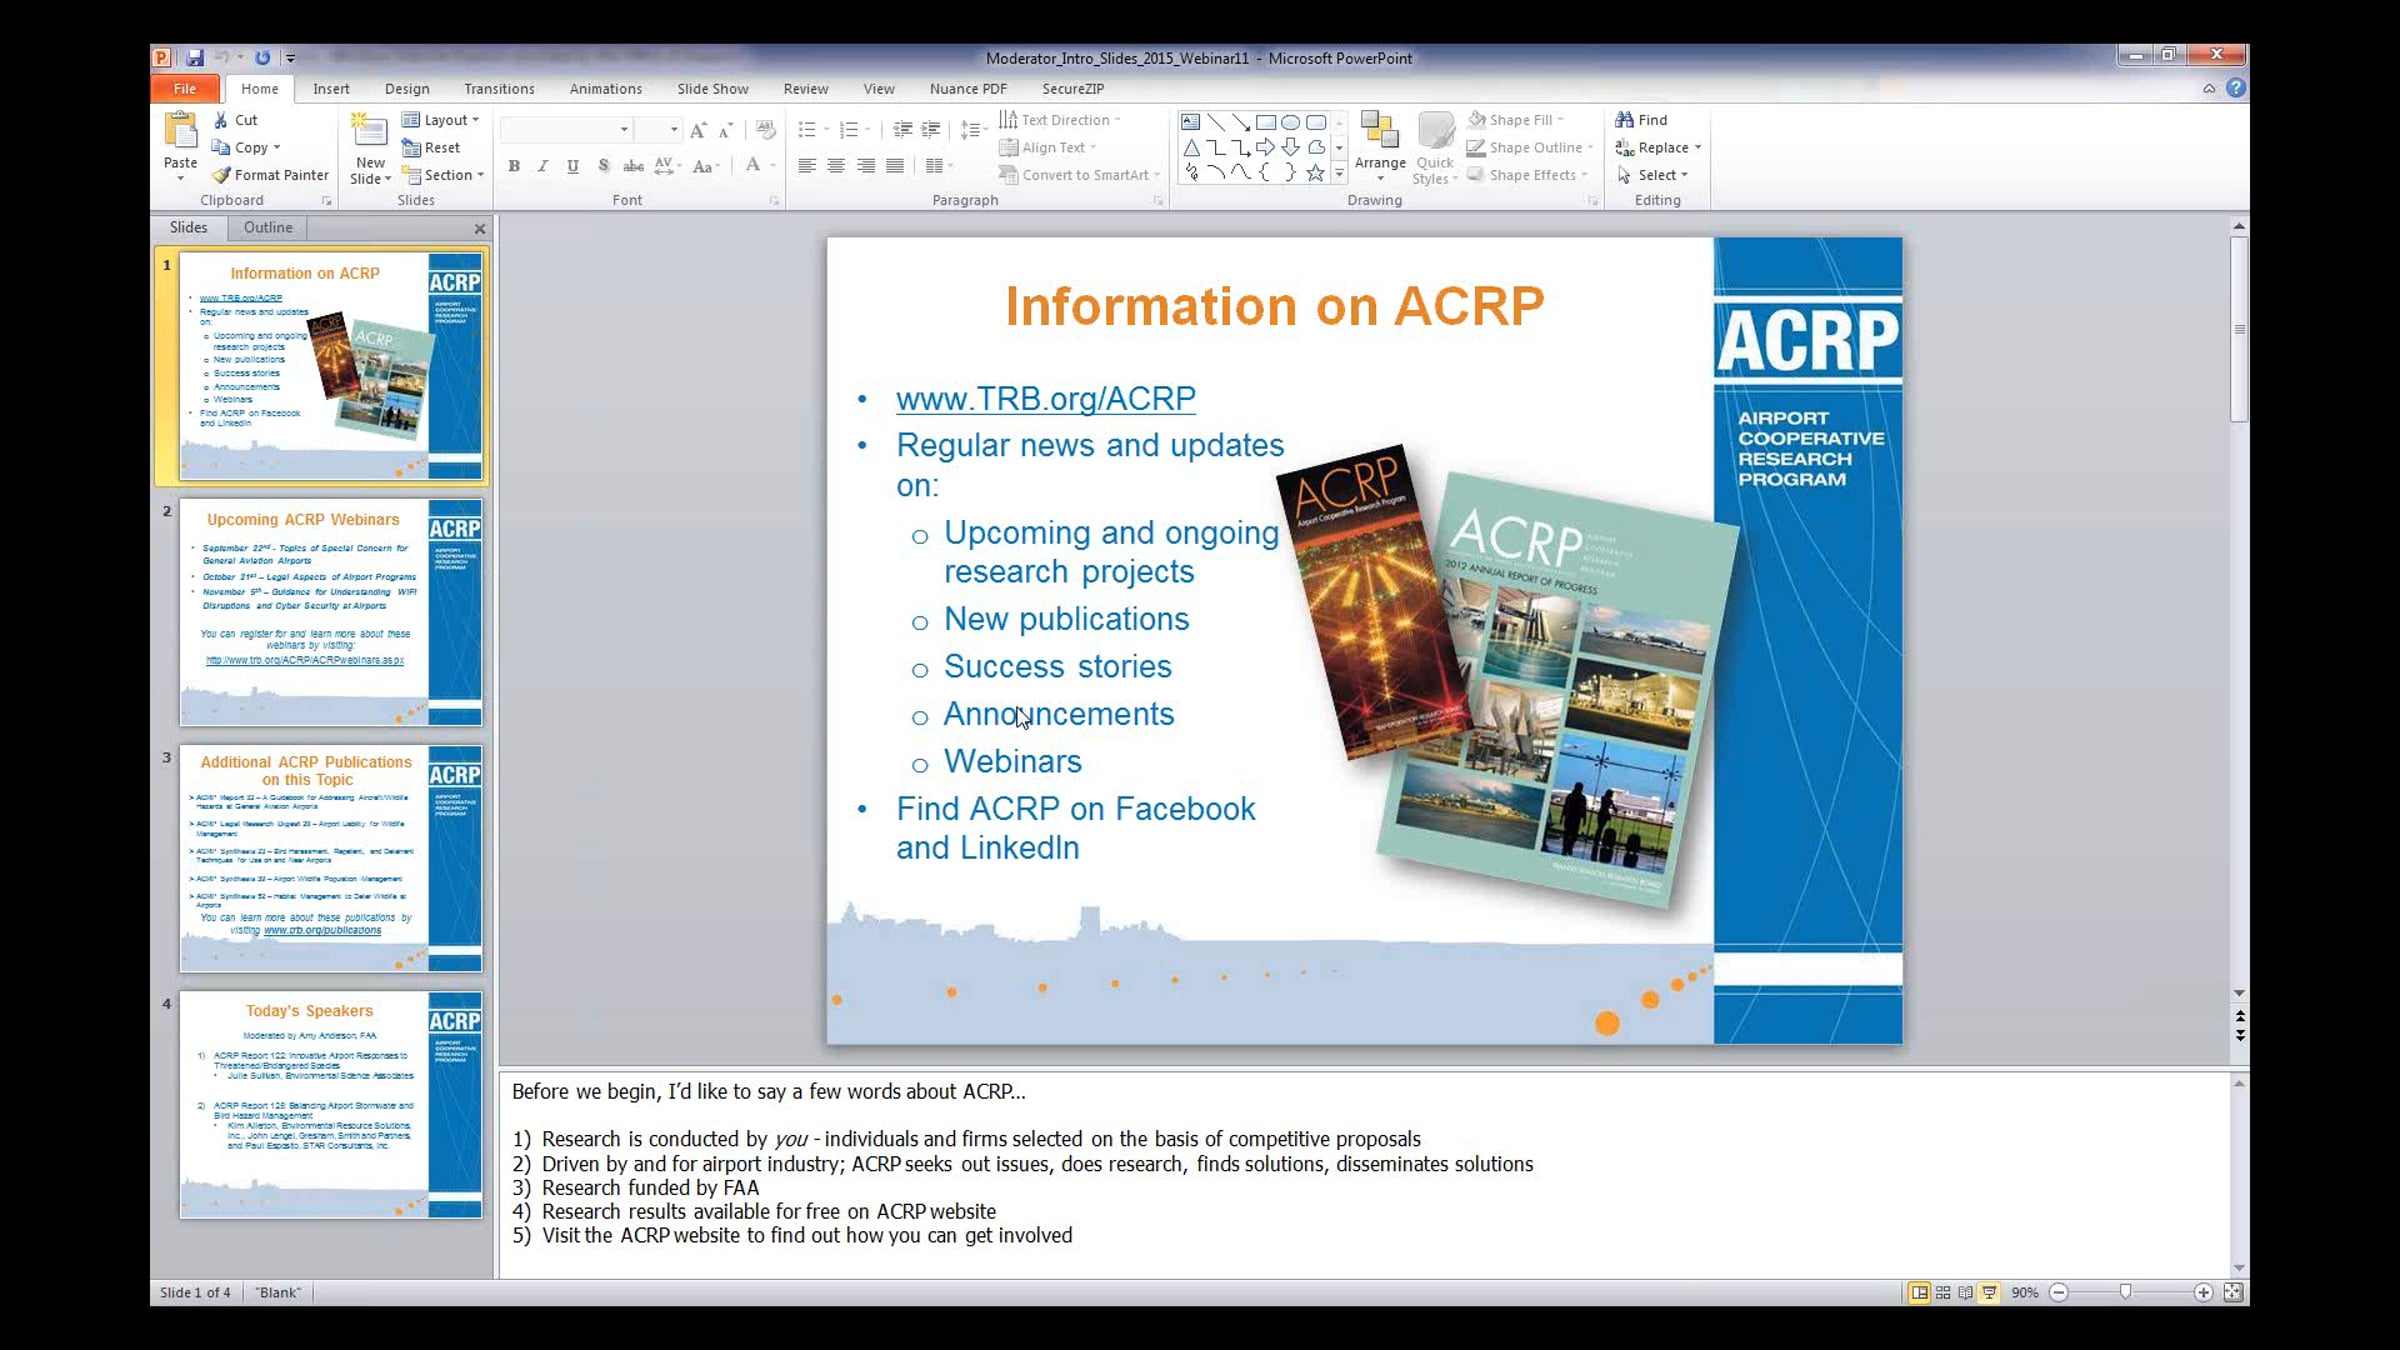
Task: Click Find in Editing group
Action: click(x=1642, y=120)
